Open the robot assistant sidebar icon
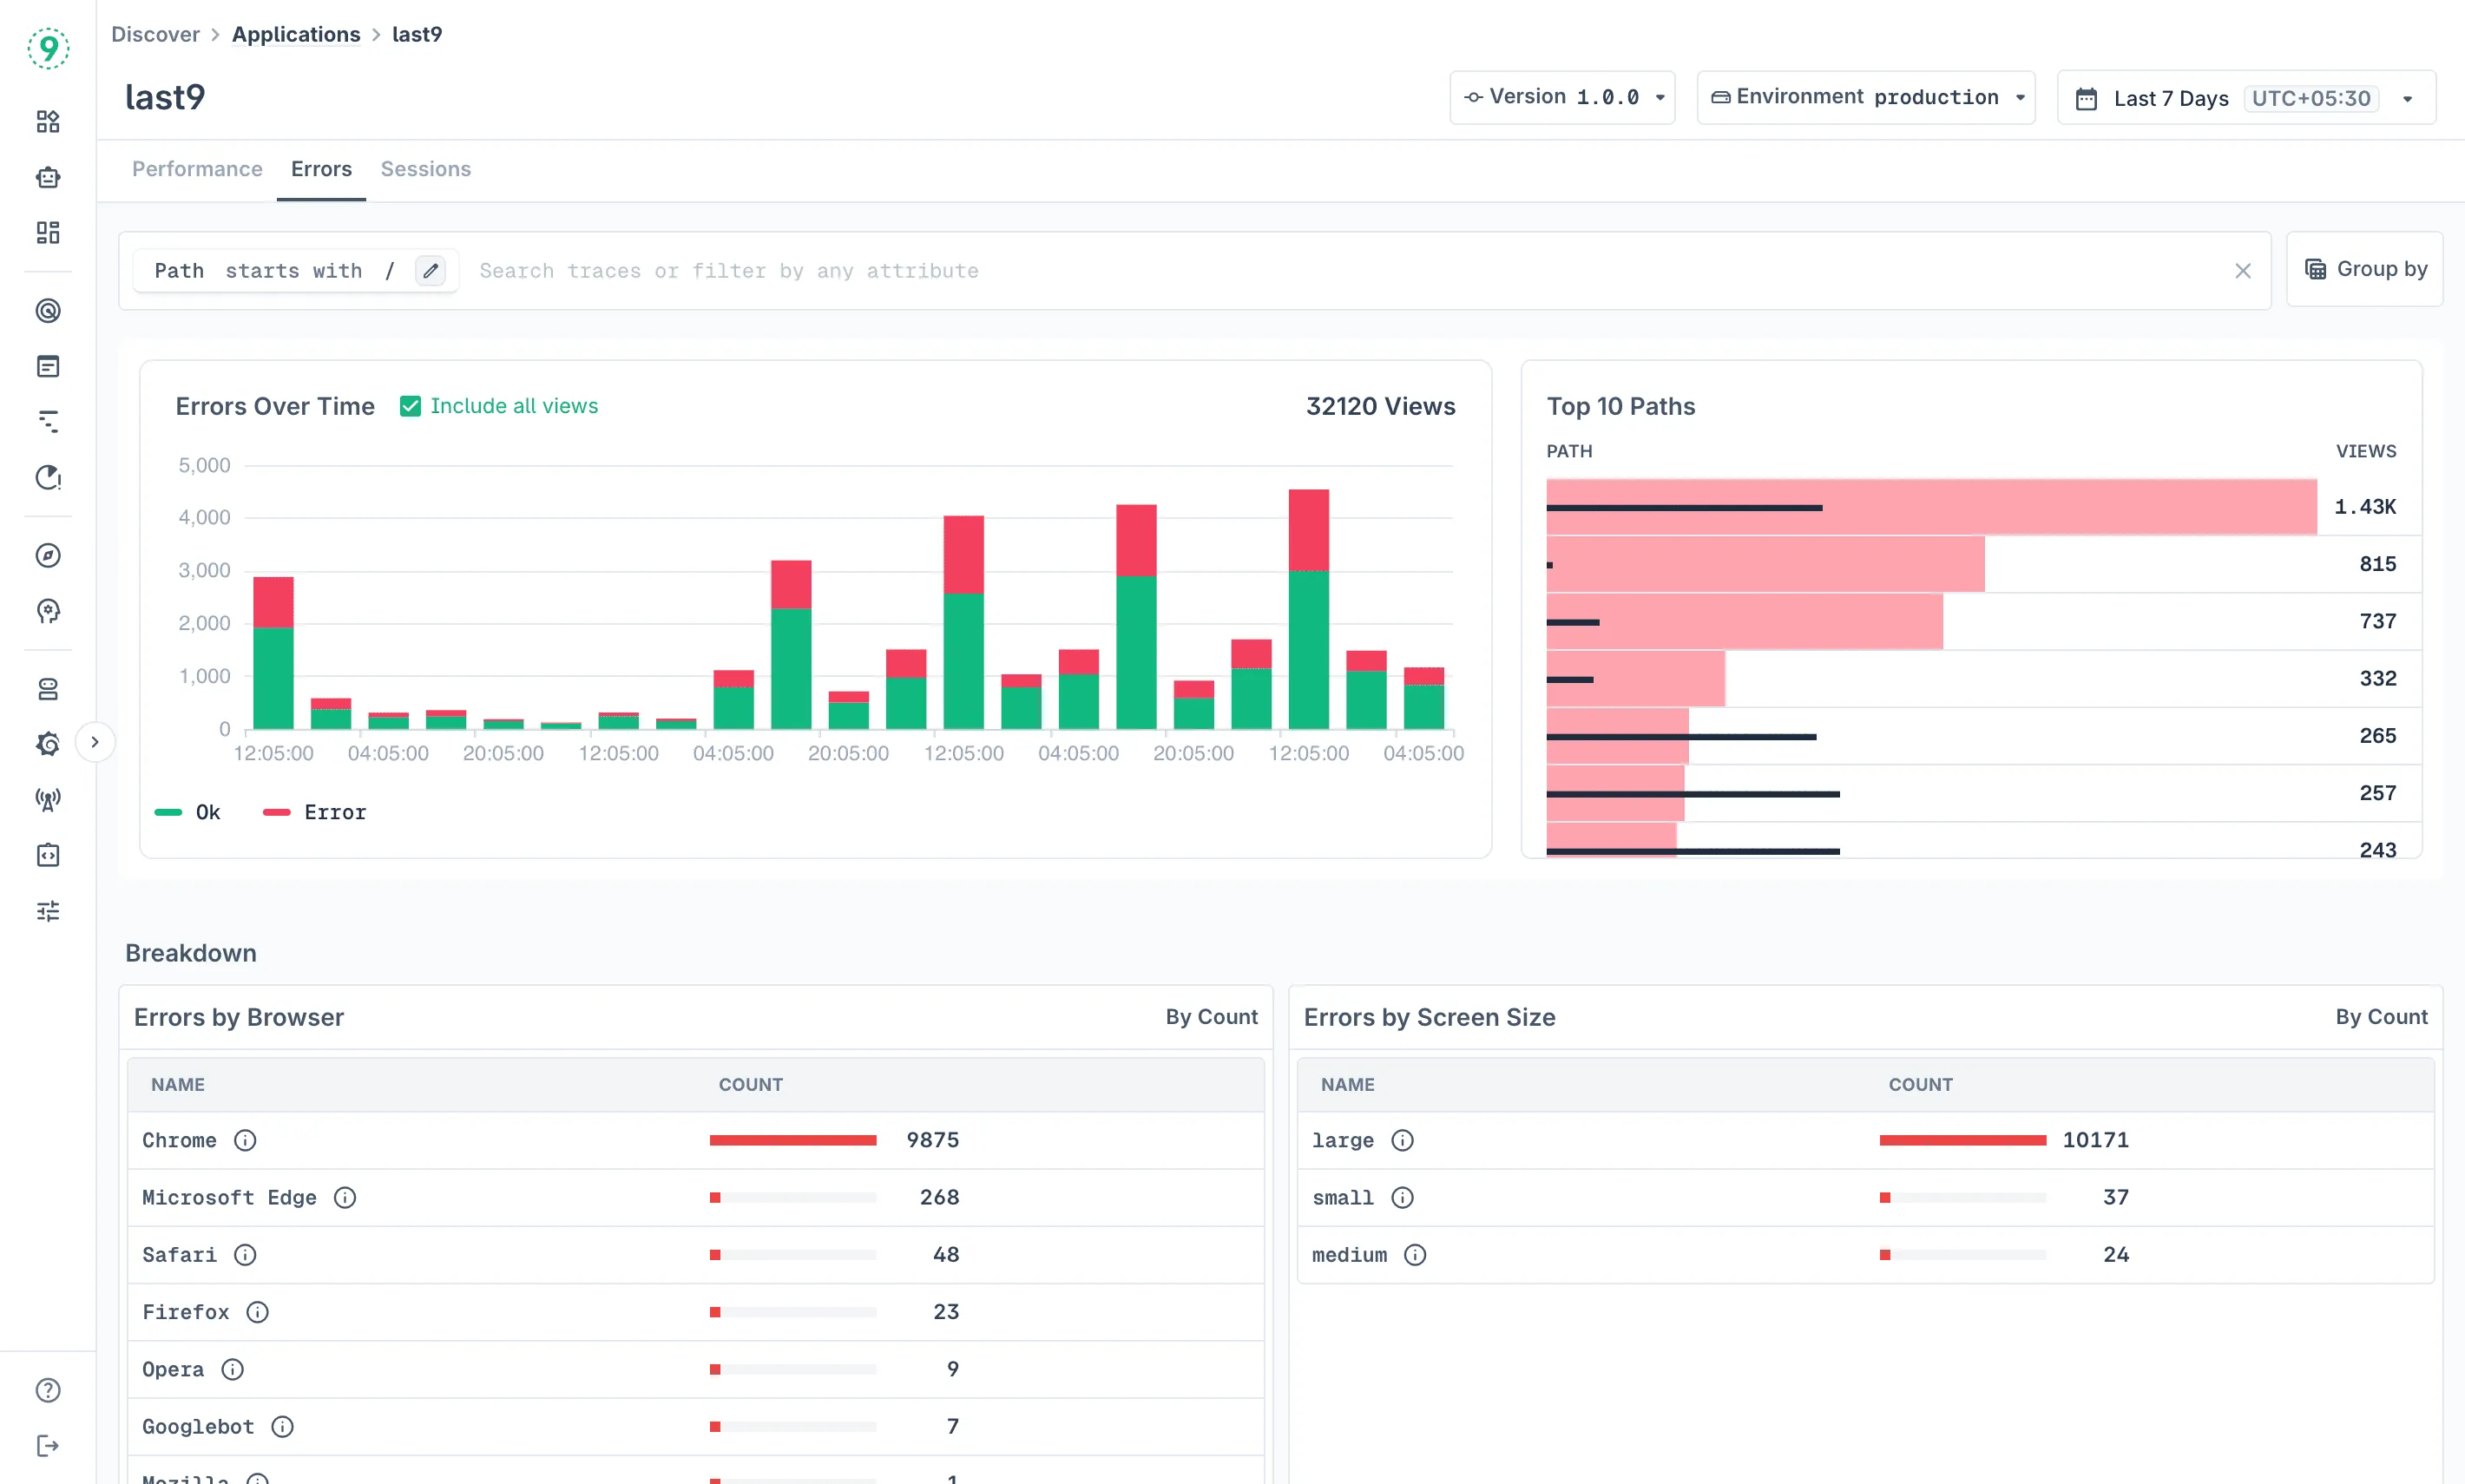 (48, 177)
